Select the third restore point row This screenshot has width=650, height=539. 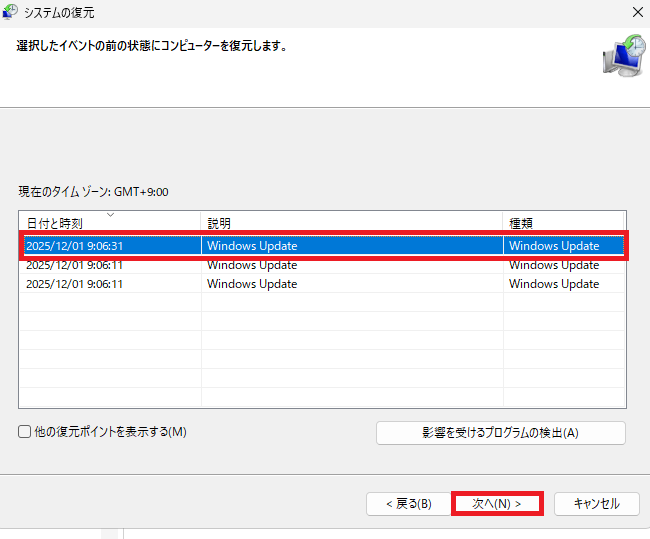click(x=74, y=284)
